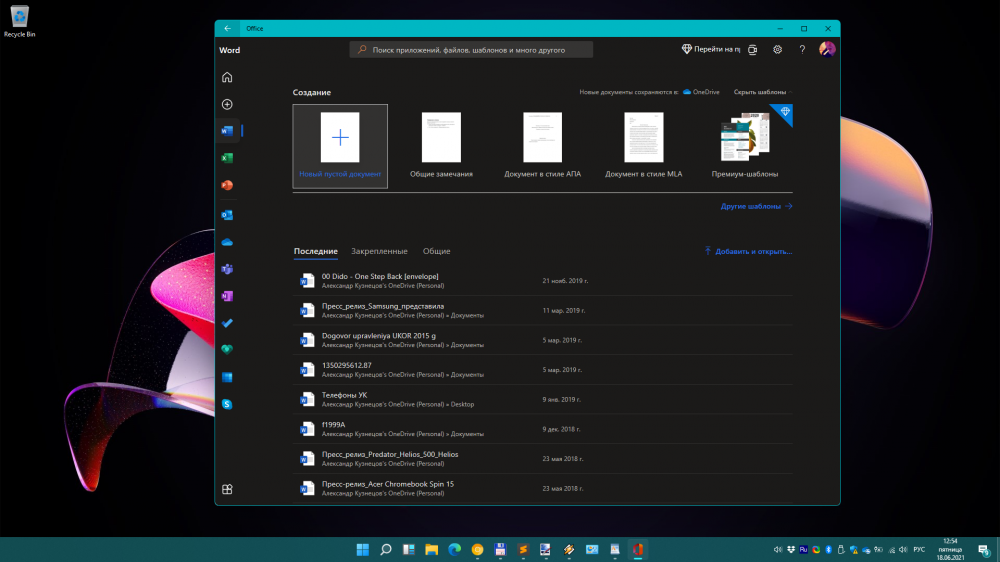The width and height of the screenshot is (1000, 562).
Task: Open the OneDrive save location selector
Action: pos(701,92)
